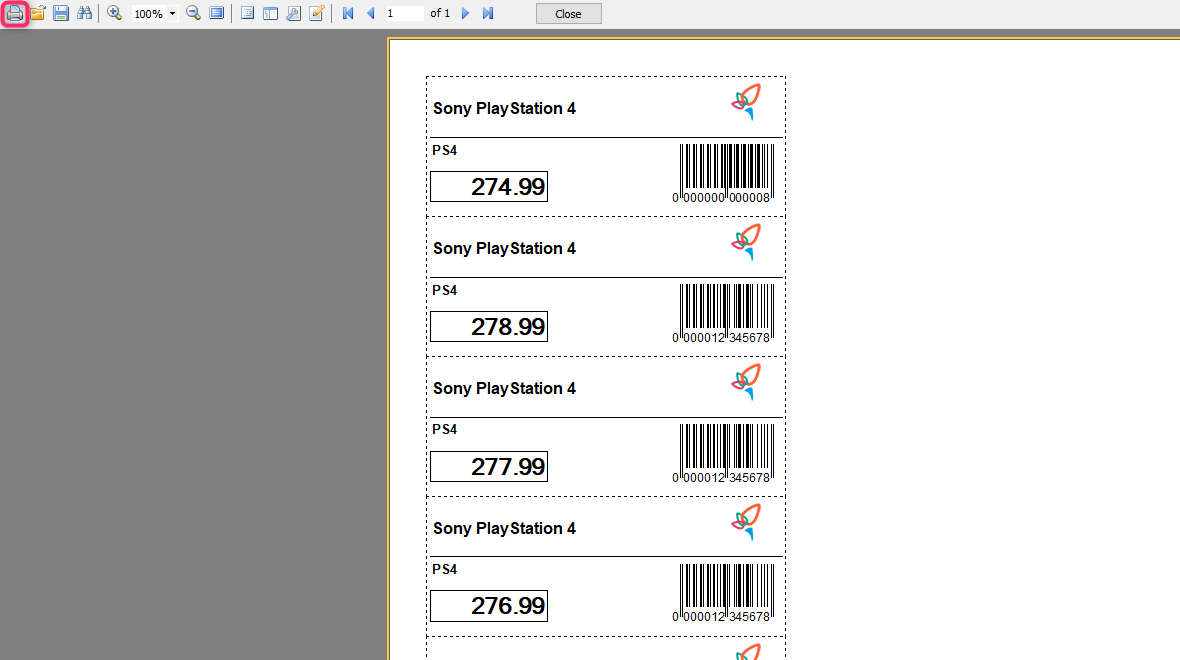
Task: Go to the first page
Action: (348, 14)
